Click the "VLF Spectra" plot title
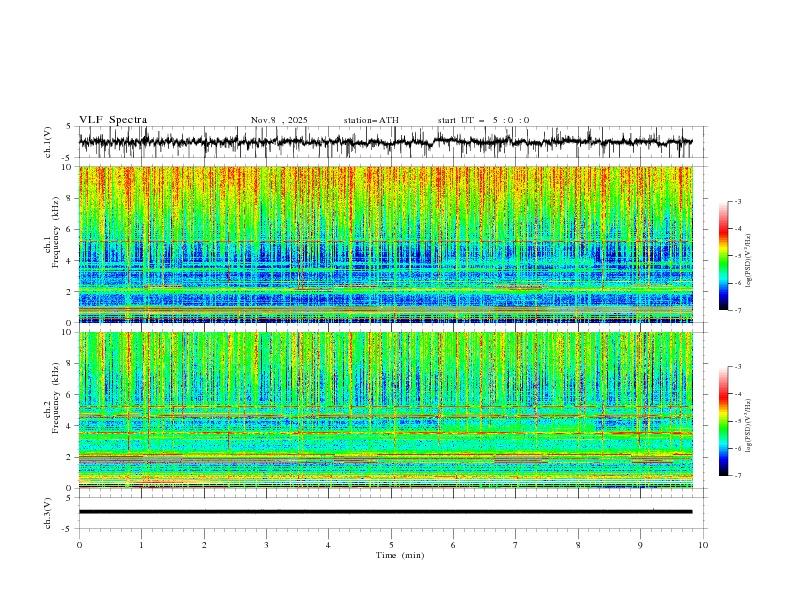792x612 pixels. [x=113, y=120]
